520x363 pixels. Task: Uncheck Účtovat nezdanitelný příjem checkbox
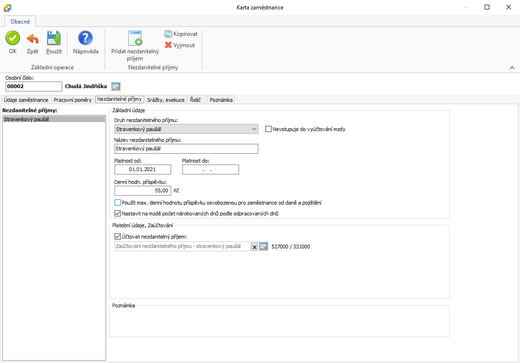[117, 237]
